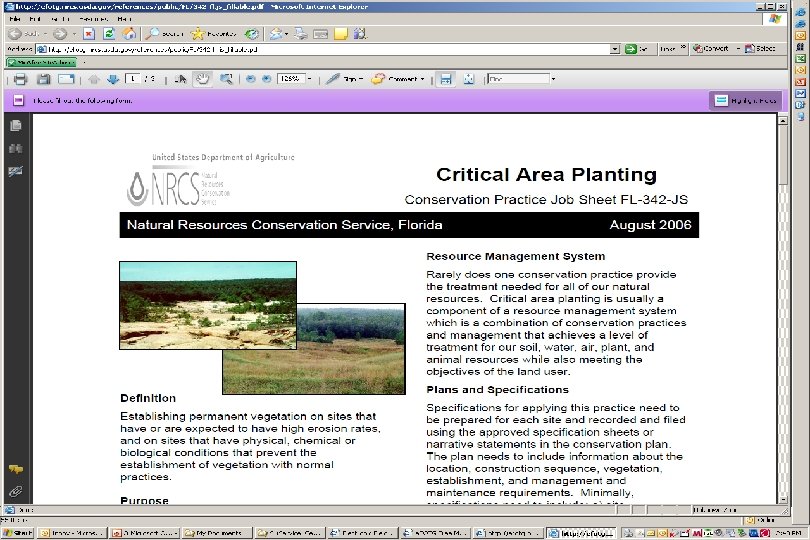Activate the Hand tool

point(202,79)
